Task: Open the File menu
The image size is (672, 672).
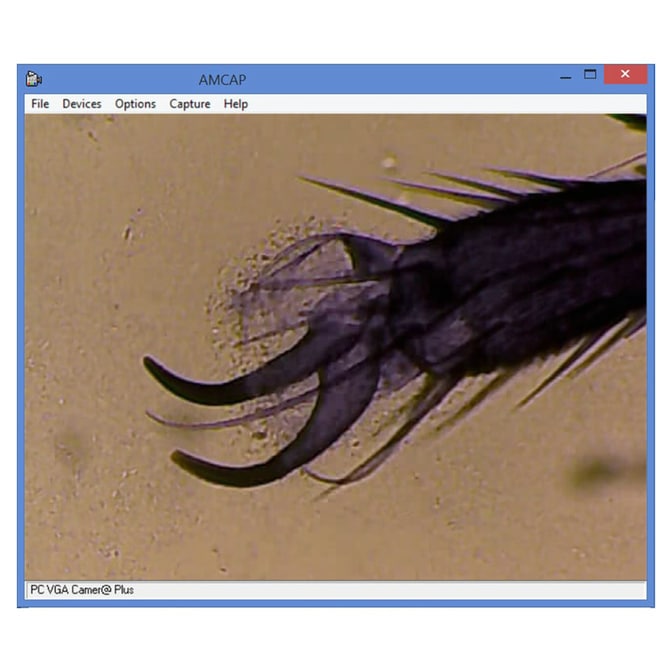Action: pyautogui.click(x=40, y=104)
